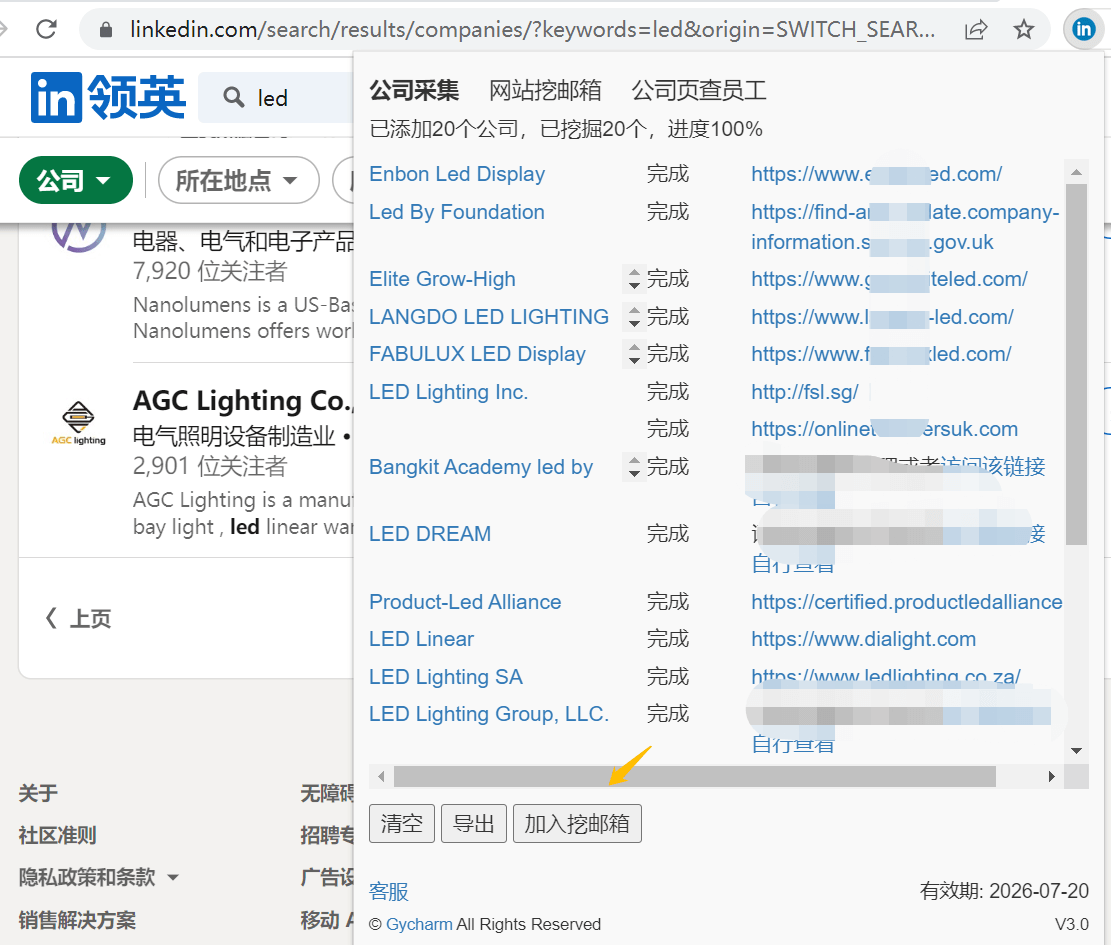Click the 加入挖邮箱 button
The height and width of the screenshot is (945, 1111).
tap(577, 824)
